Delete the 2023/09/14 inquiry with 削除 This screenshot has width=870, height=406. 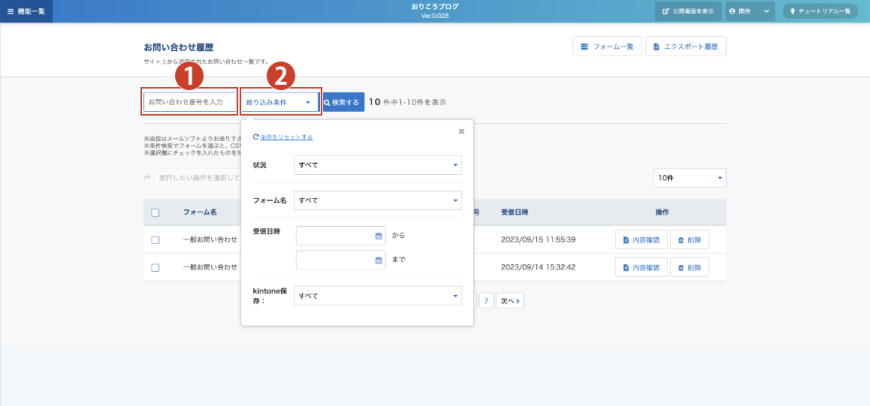(689, 268)
